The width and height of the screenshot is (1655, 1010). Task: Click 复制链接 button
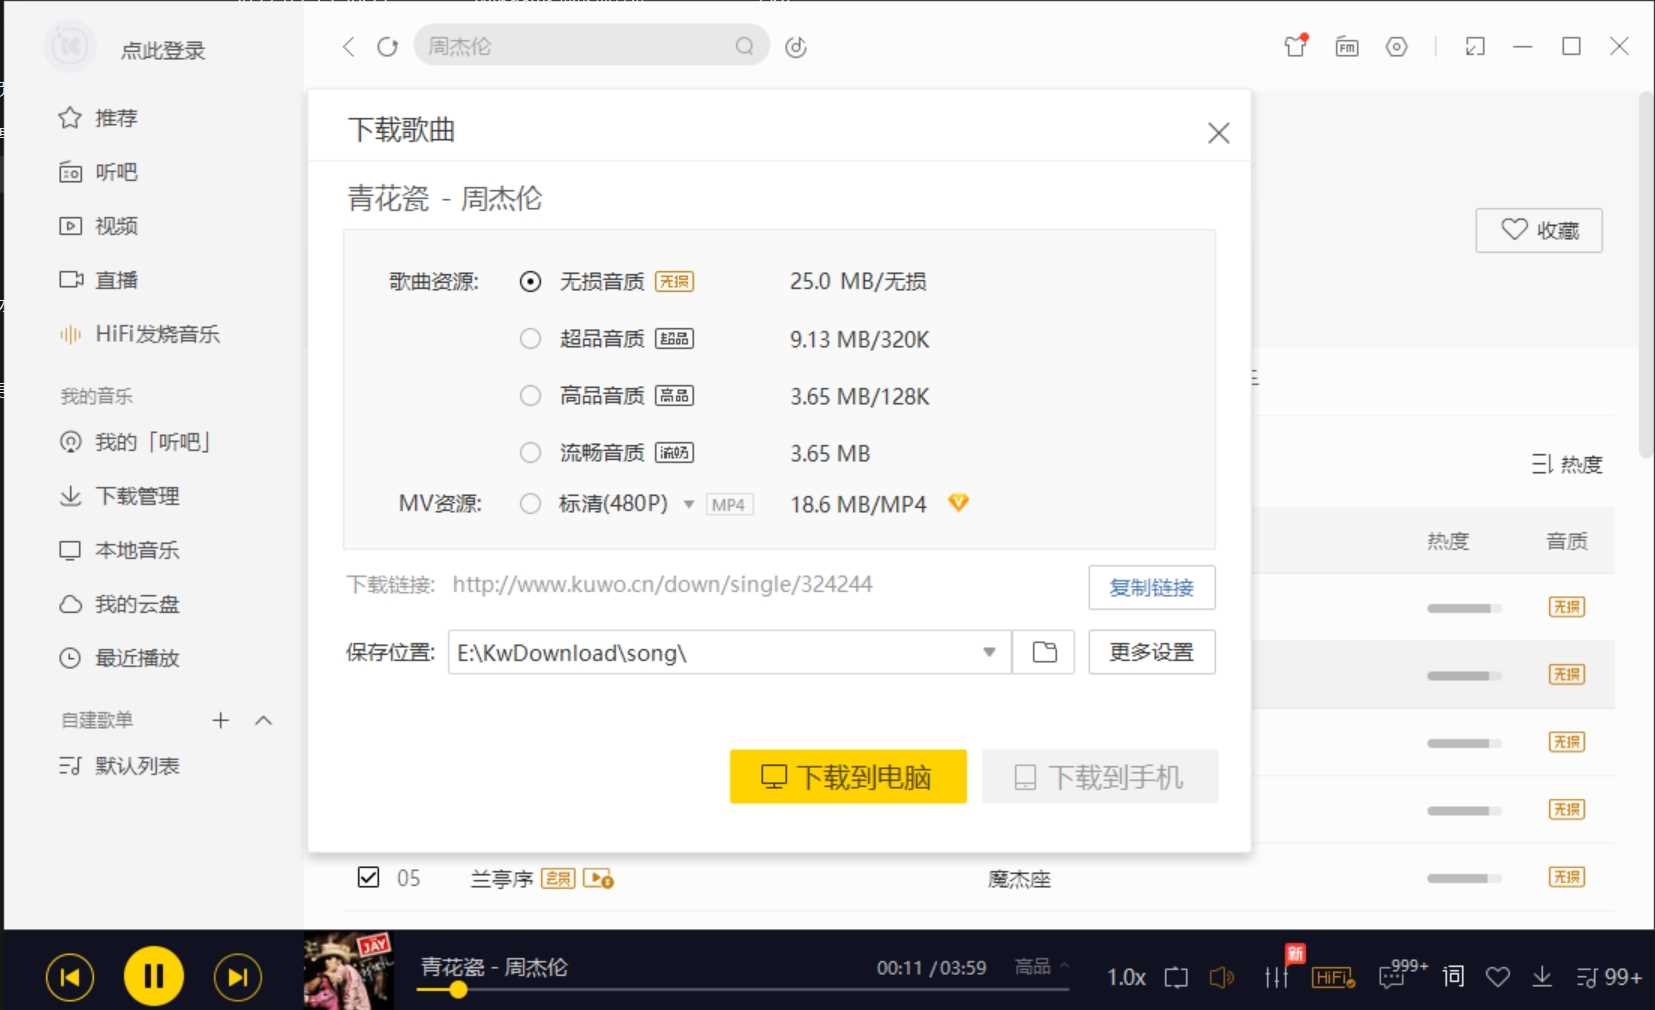click(x=1152, y=587)
